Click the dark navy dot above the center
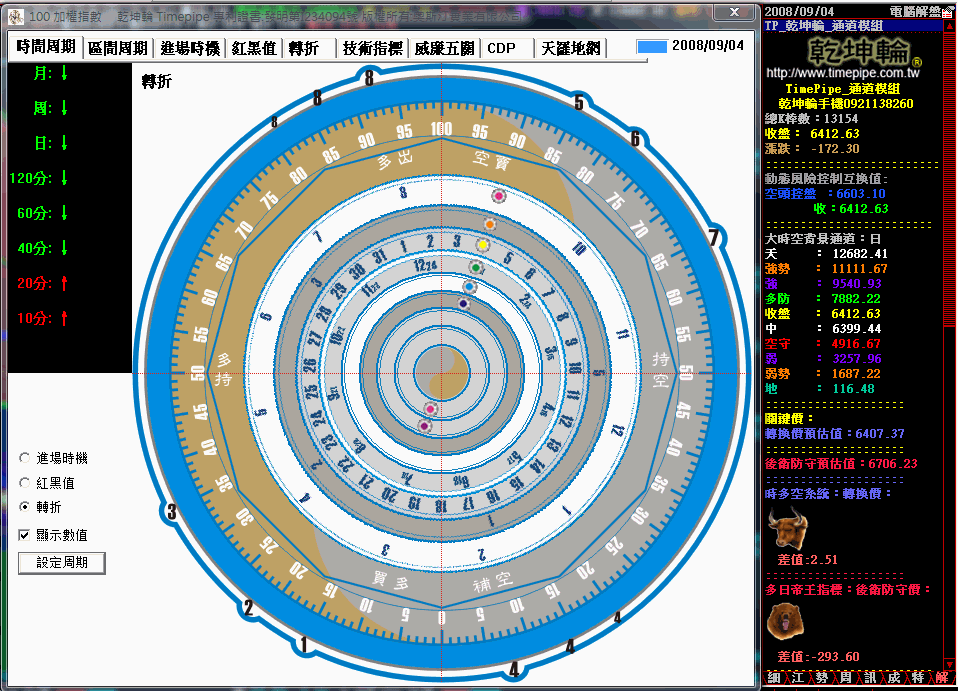The height and width of the screenshot is (691, 958). [x=464, y=304]
